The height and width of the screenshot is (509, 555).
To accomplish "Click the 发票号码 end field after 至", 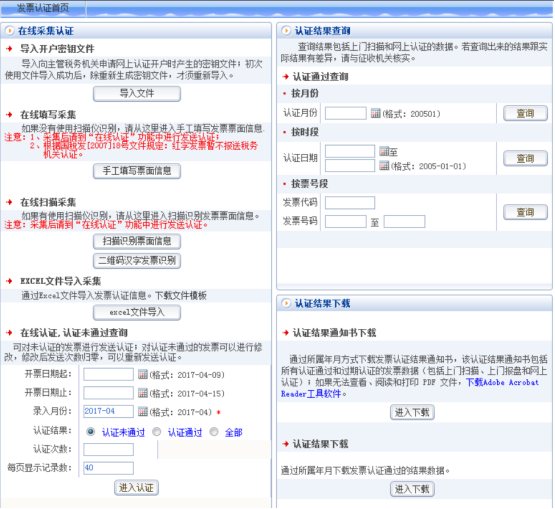I will pyautogui.click(x=404, y=222).
